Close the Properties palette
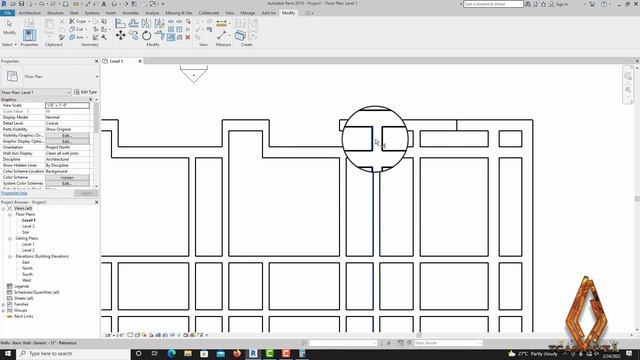 pos(96,61)
